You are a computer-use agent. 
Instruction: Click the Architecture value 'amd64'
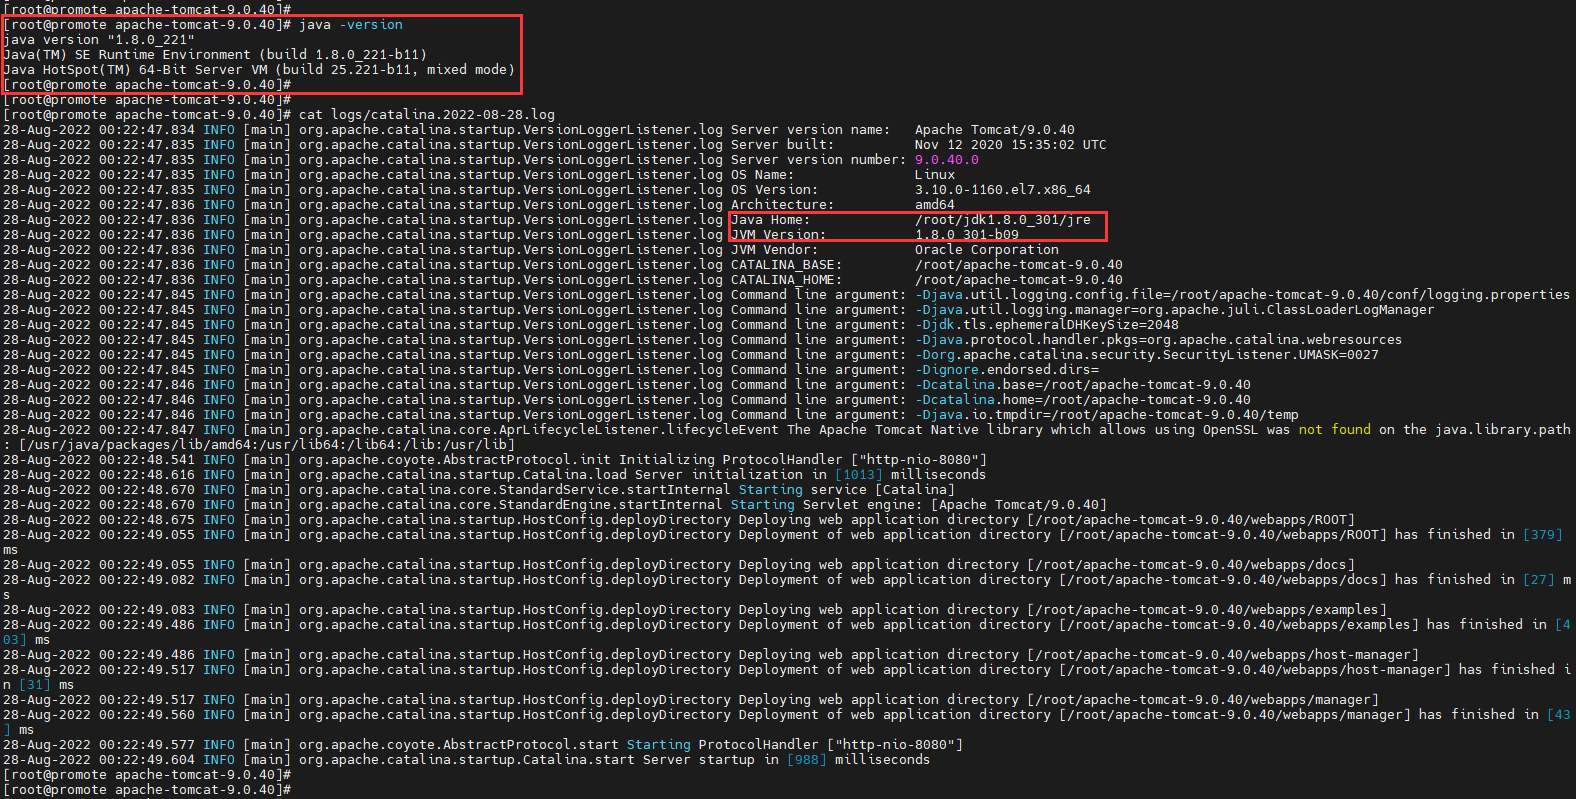(x=935, y=205)
